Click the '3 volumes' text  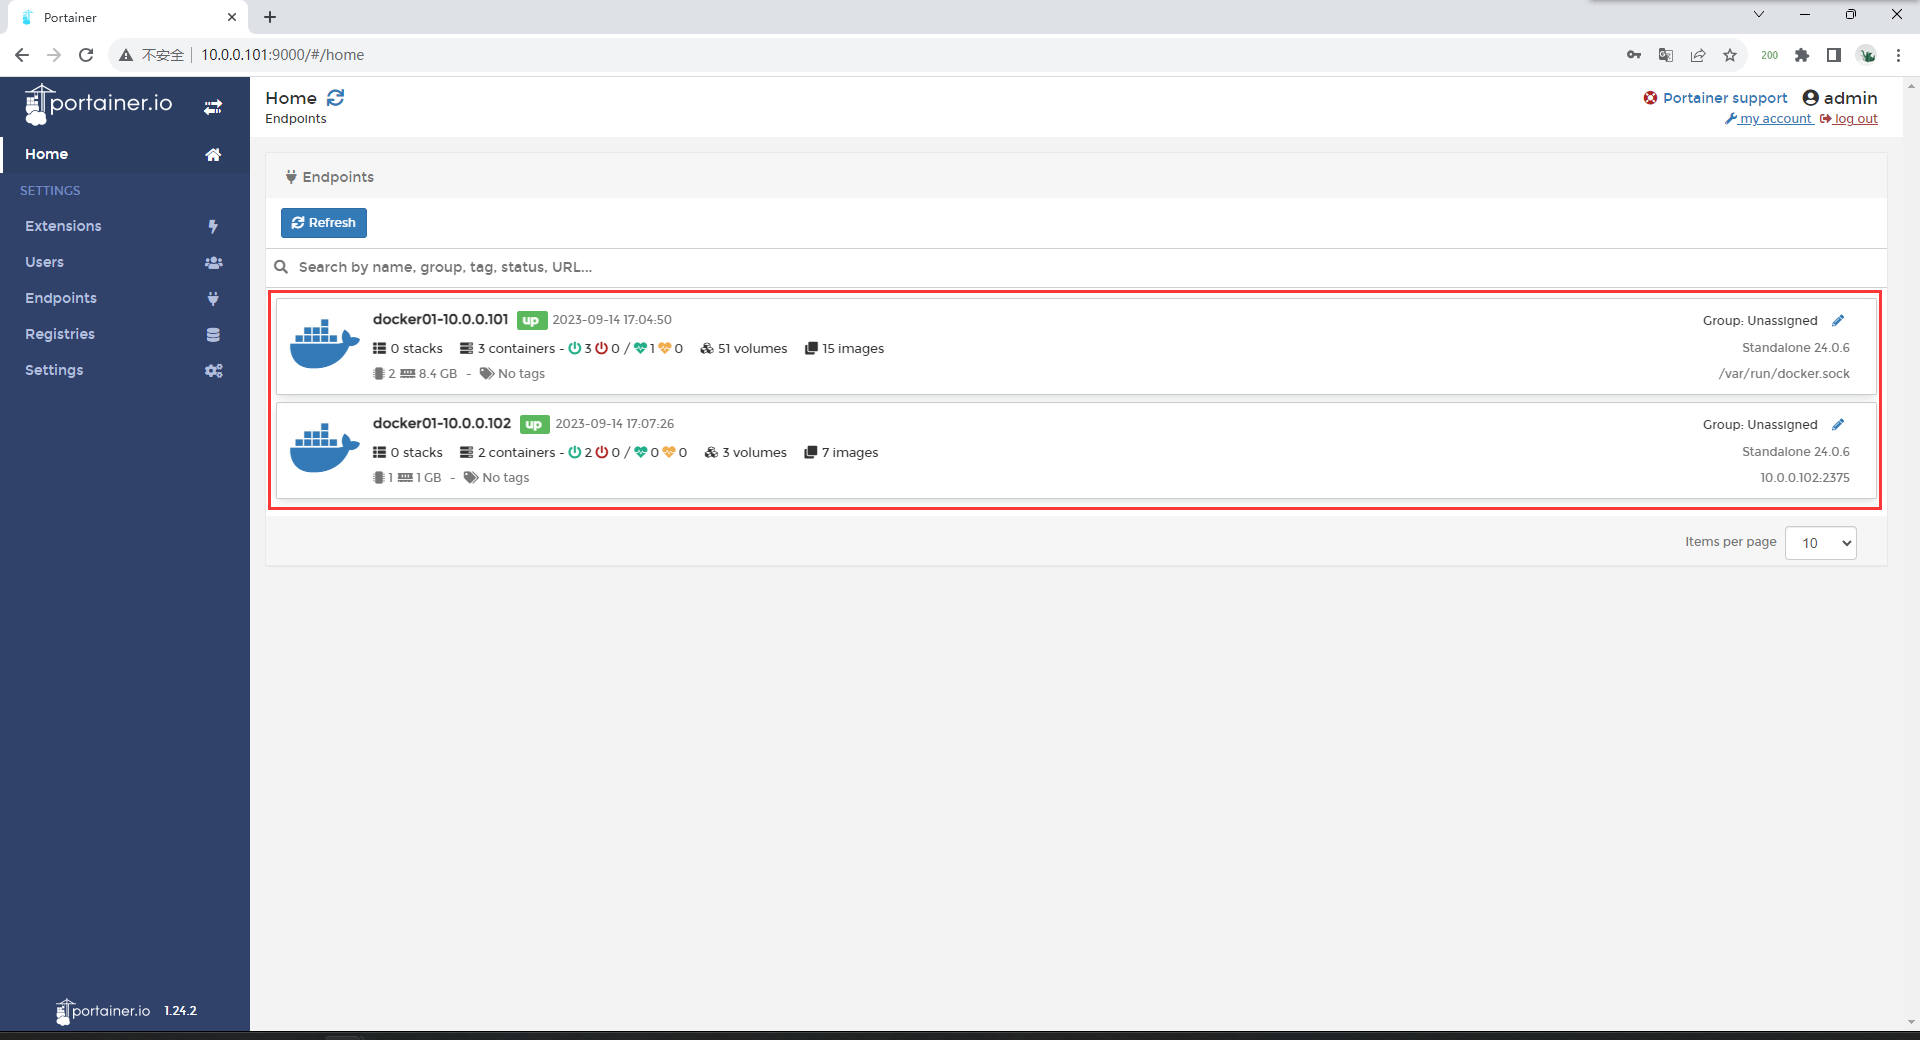click(754, 452)
